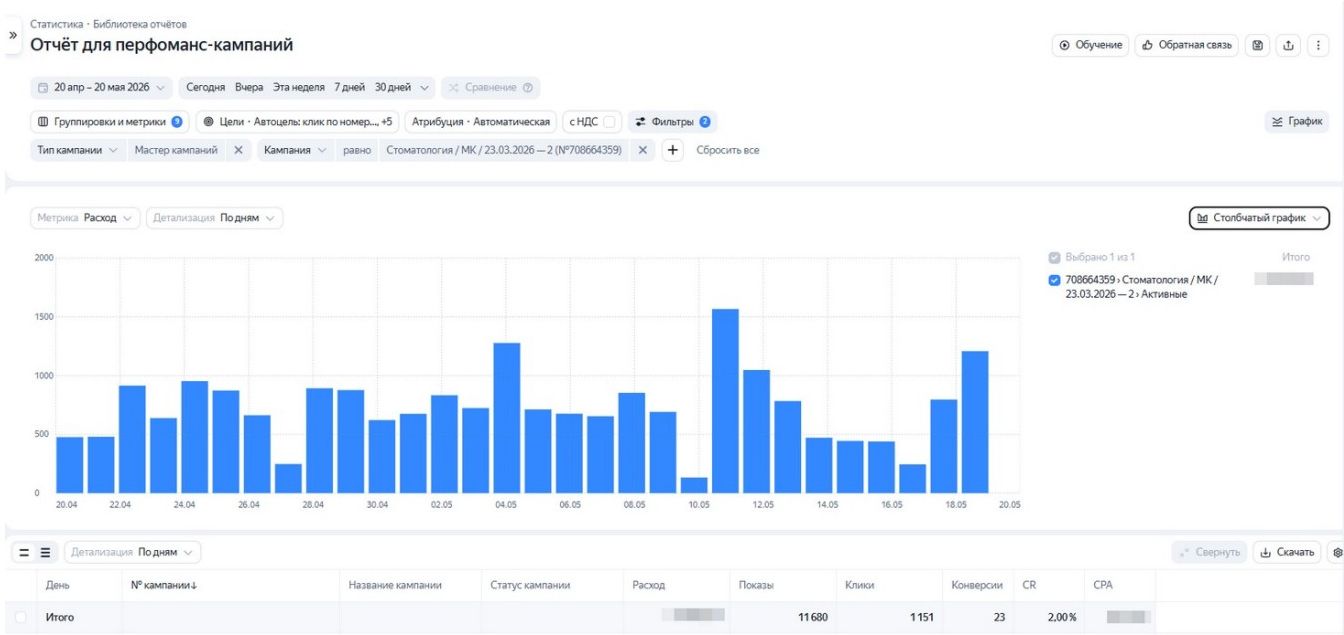Open the three-dot more options menu
The image size is (1344, 635).
(x=1319, y=46)
